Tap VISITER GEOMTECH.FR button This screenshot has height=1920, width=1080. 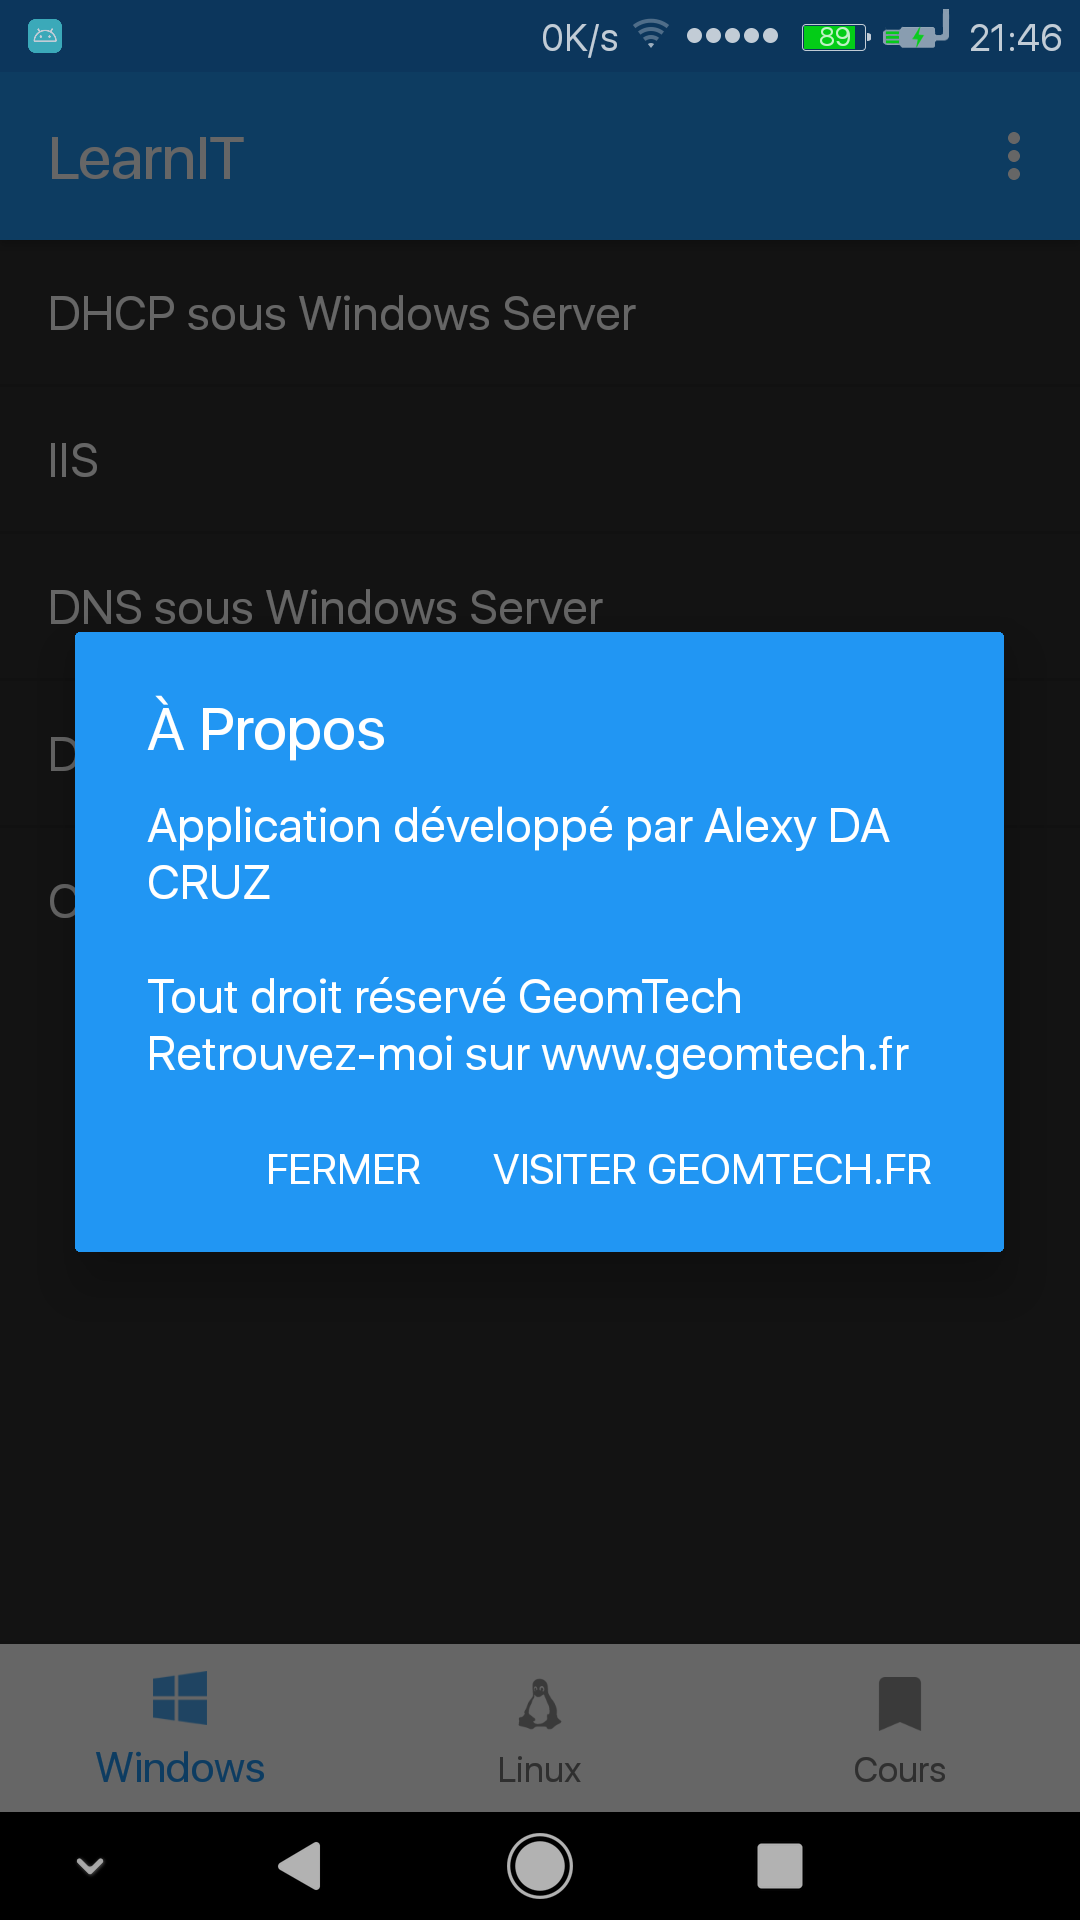pyautogui.click(x=712, y=1170)
